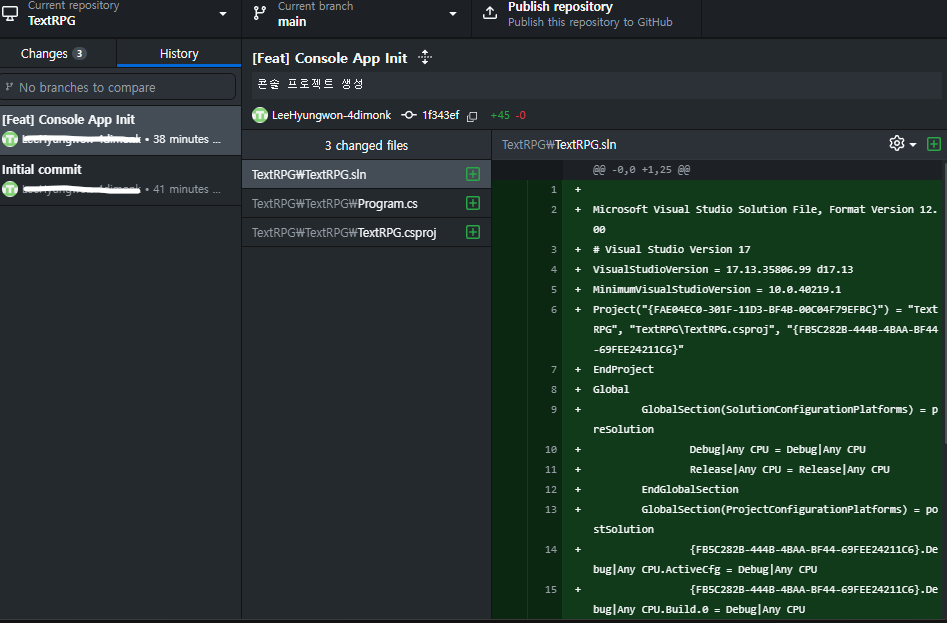This screenshot has width=947, height=623.
Task: Switch to the Changes tab
Action: [58, 54]
